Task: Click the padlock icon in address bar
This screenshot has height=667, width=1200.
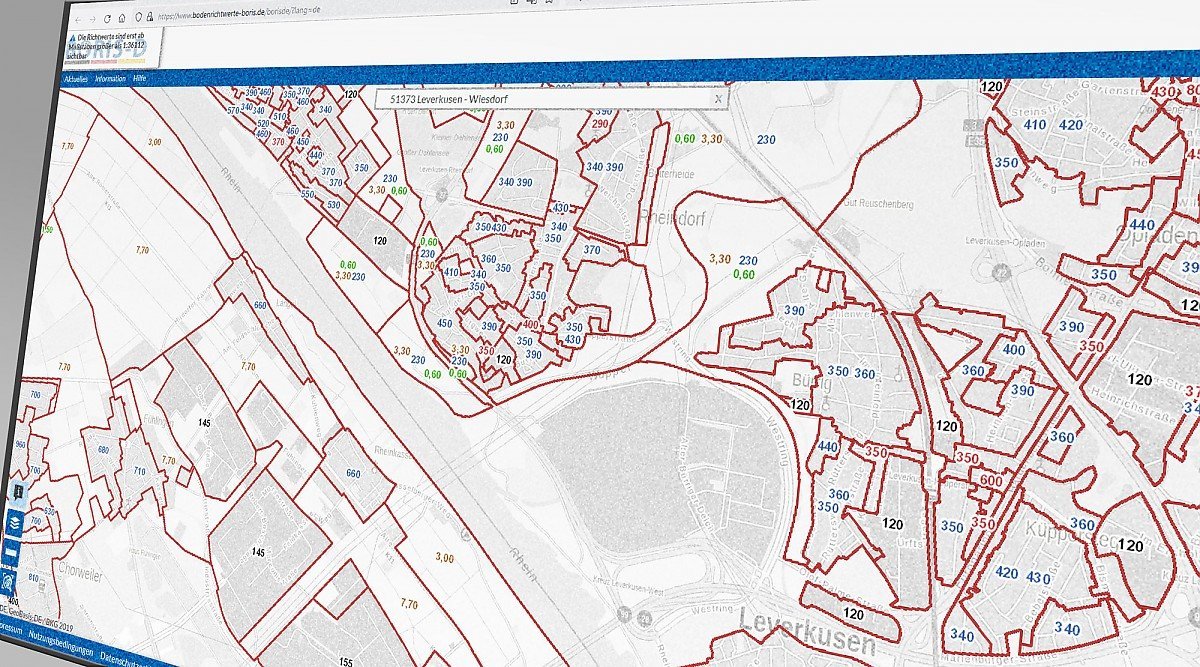Action: coord(151,18)
